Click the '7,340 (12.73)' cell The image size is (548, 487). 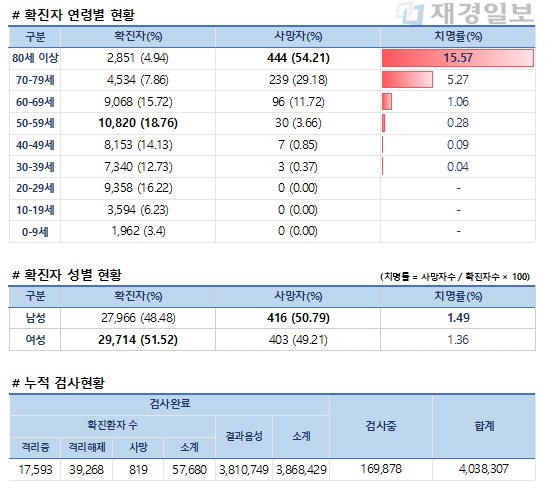138,167
